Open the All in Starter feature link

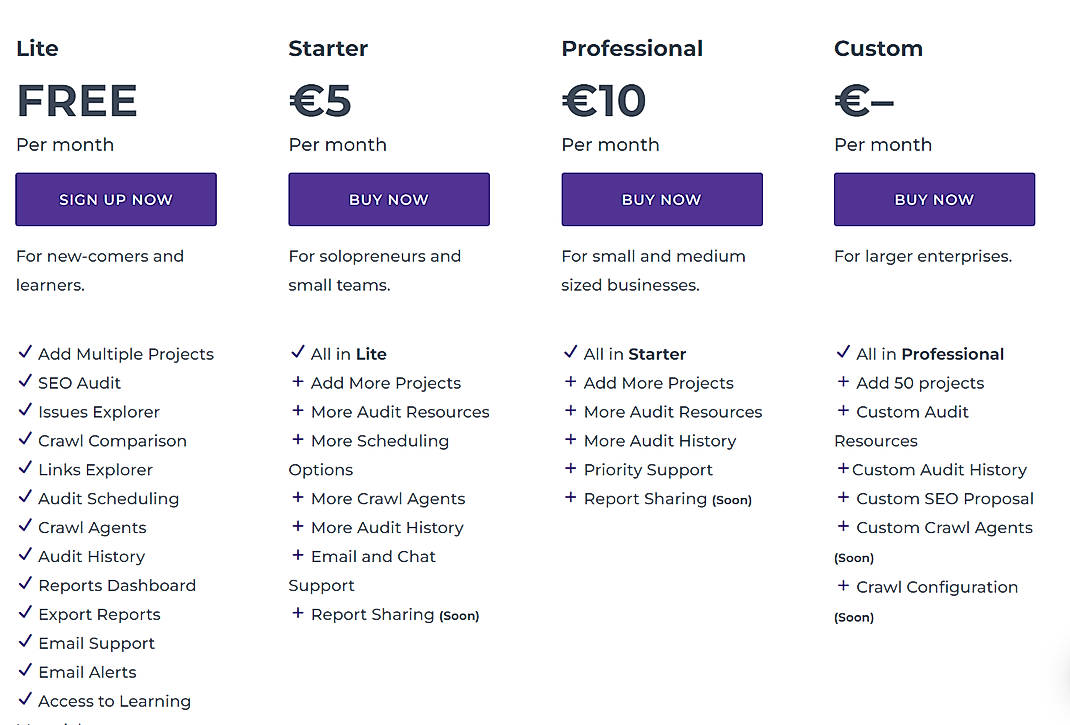click(x=634, y=353)
